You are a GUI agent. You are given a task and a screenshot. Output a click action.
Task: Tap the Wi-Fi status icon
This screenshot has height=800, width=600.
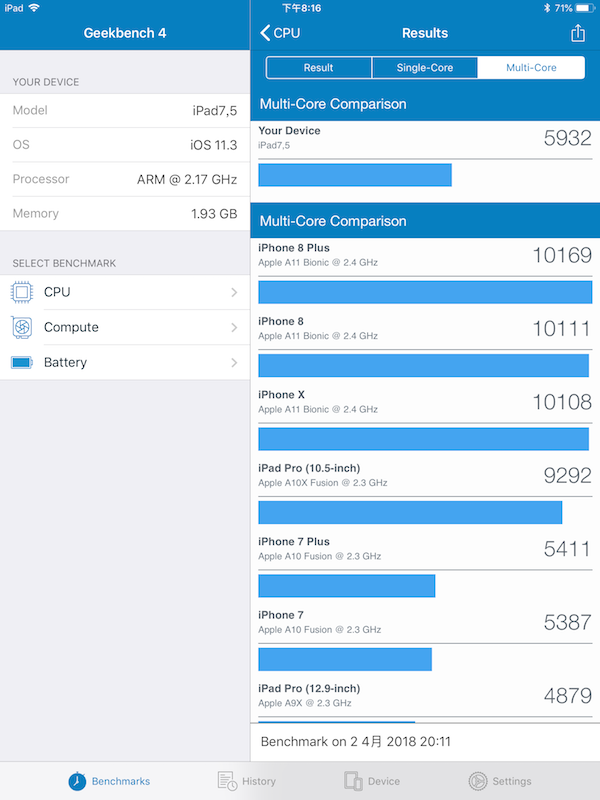coord(34,8)
